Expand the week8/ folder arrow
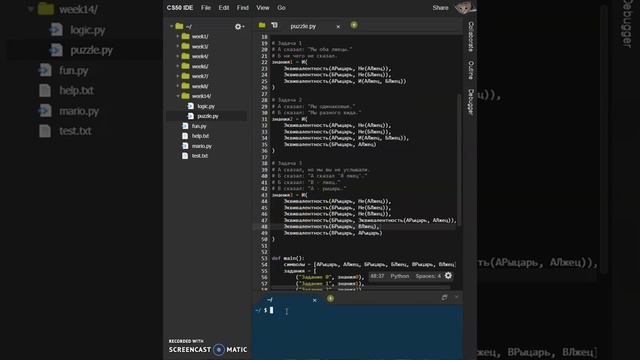Viewport: 640px width, 360px height. click(178, 86)
